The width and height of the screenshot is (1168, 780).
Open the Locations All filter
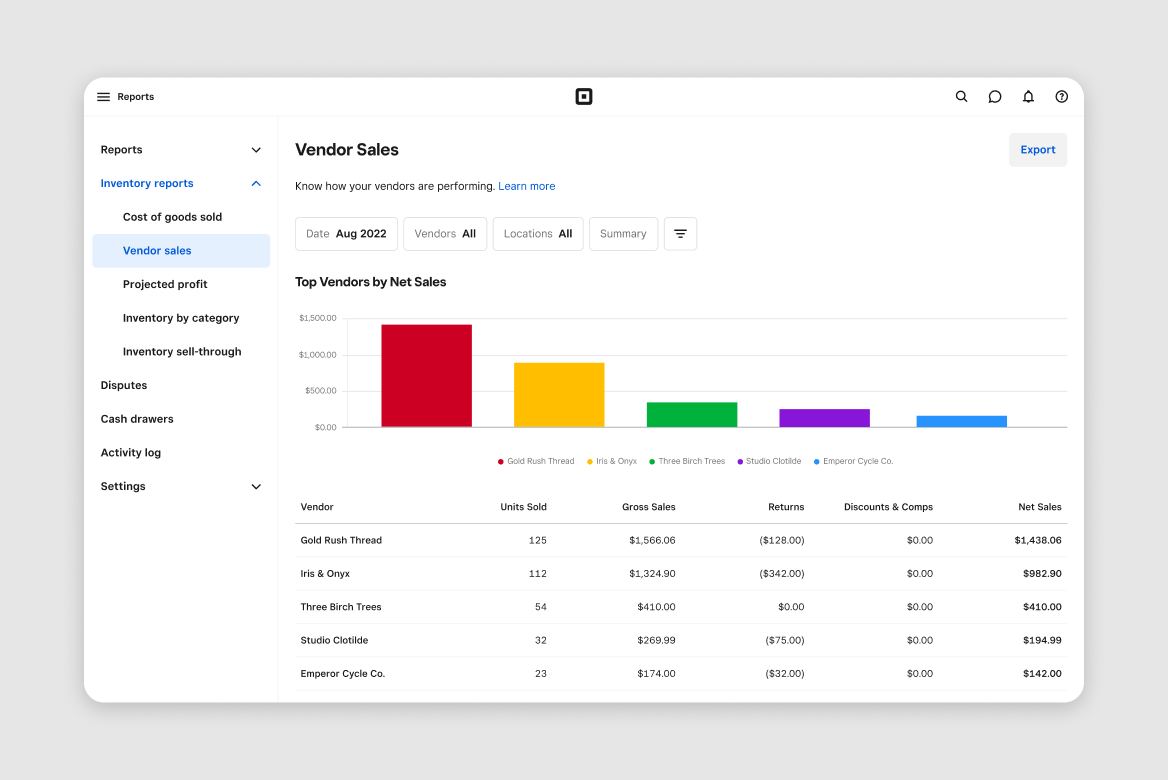(x=537, y=233)
